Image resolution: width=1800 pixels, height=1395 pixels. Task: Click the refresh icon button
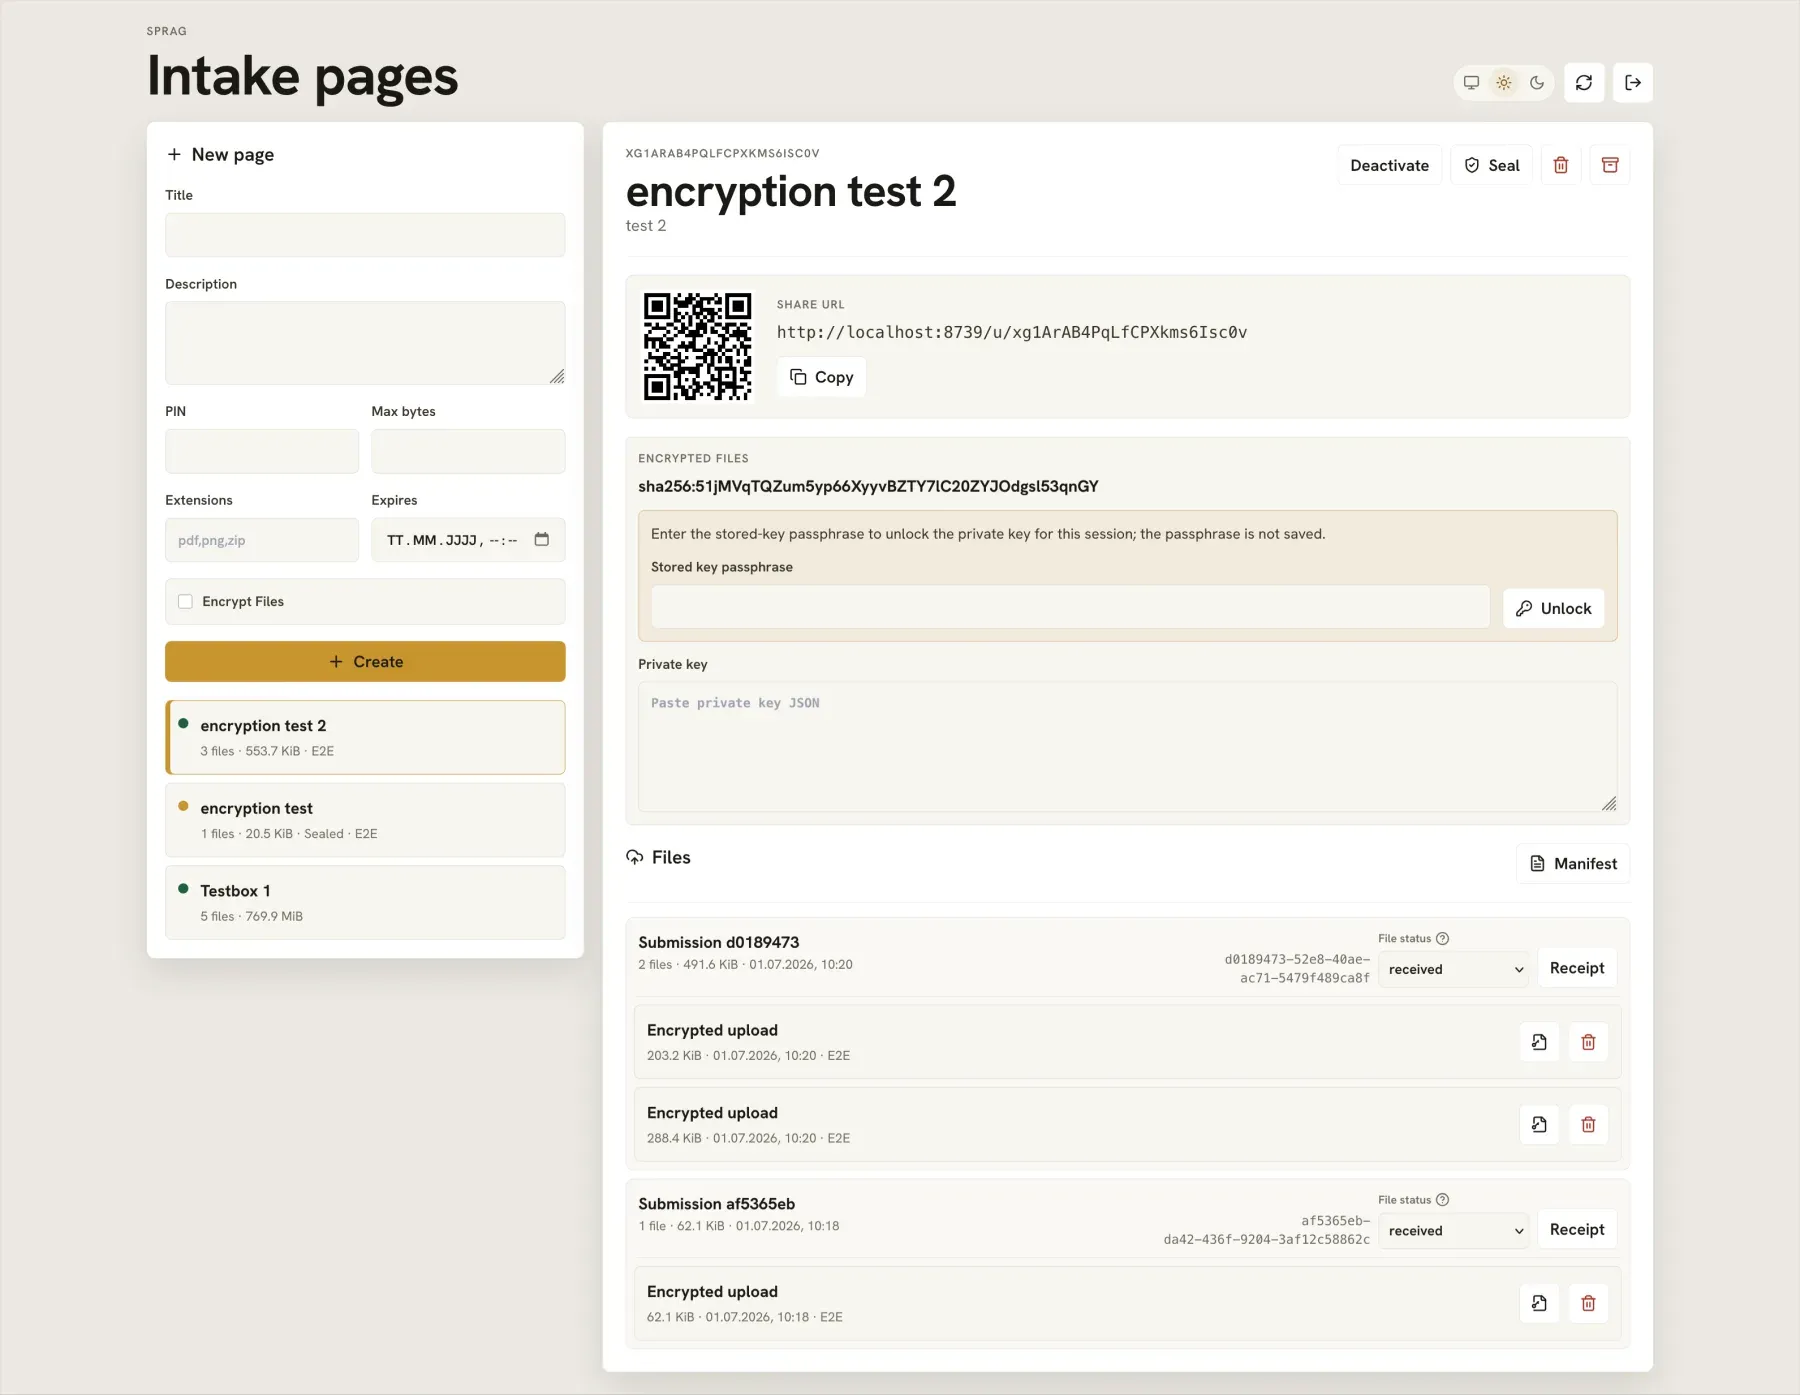click(1584, 83)
